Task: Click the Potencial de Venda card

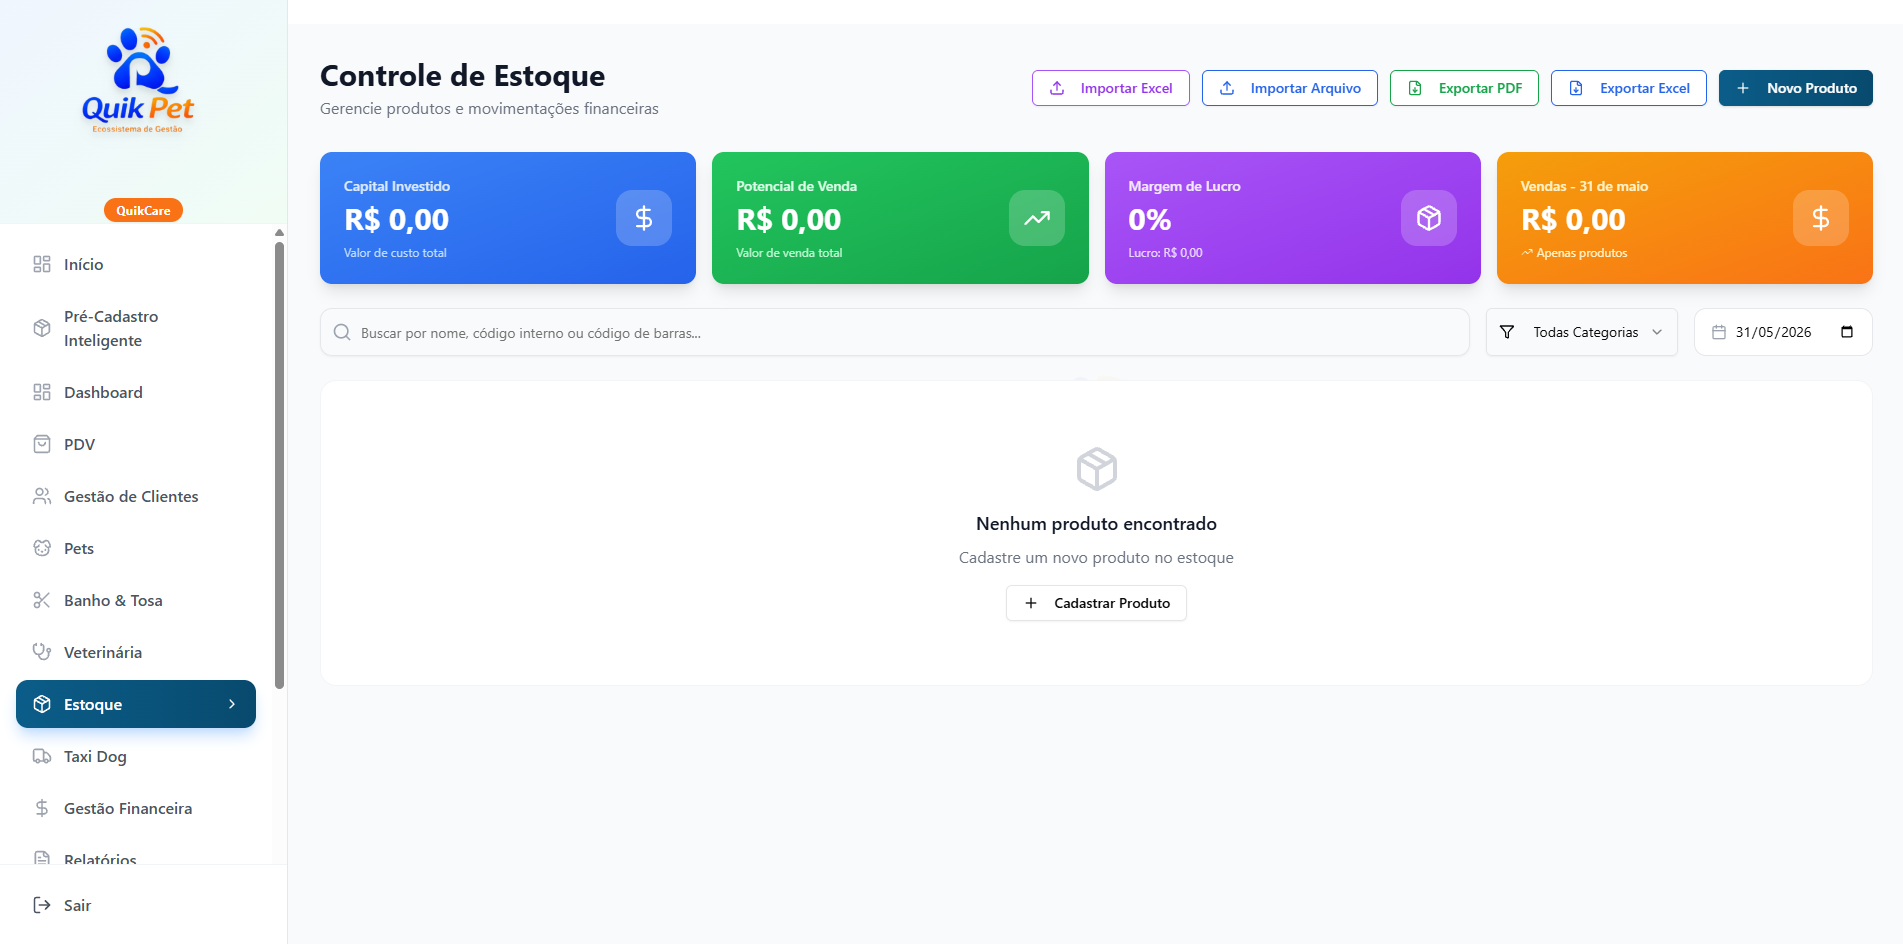Action: (900, 218)
